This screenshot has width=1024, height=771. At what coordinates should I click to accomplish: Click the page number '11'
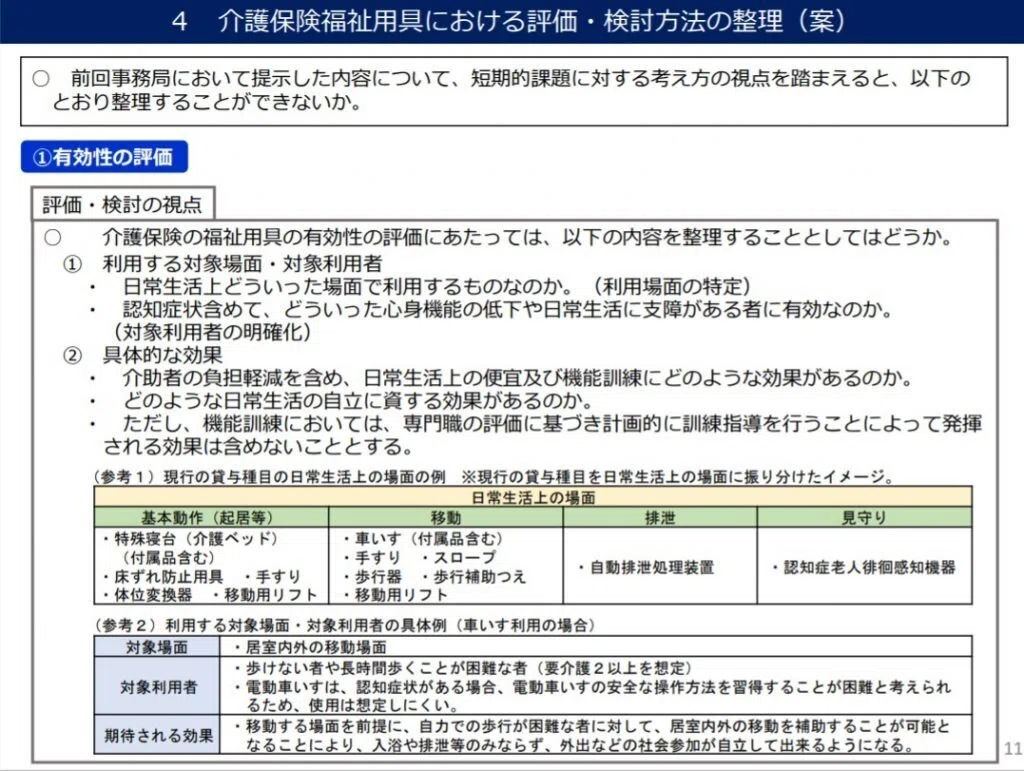(x=1013, y=748)
